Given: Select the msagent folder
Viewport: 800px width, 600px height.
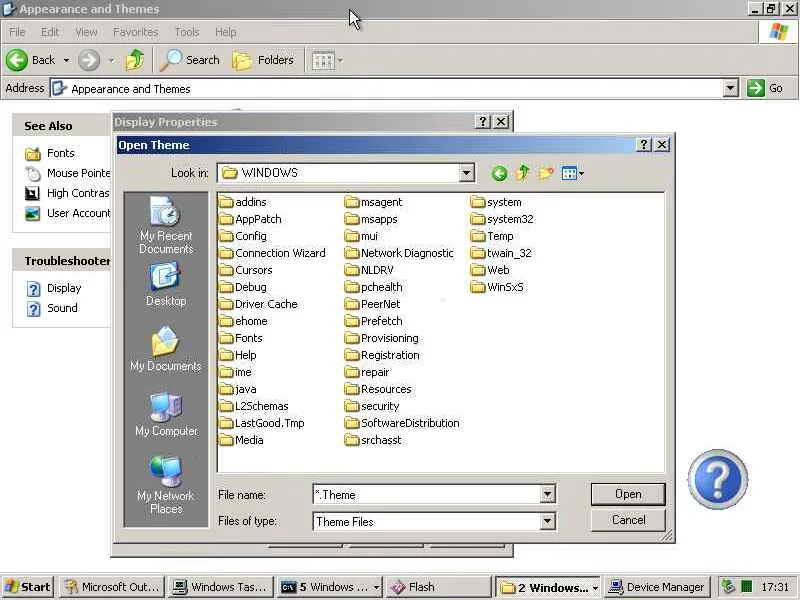Looking at the screenshot, I should [373, 202].
